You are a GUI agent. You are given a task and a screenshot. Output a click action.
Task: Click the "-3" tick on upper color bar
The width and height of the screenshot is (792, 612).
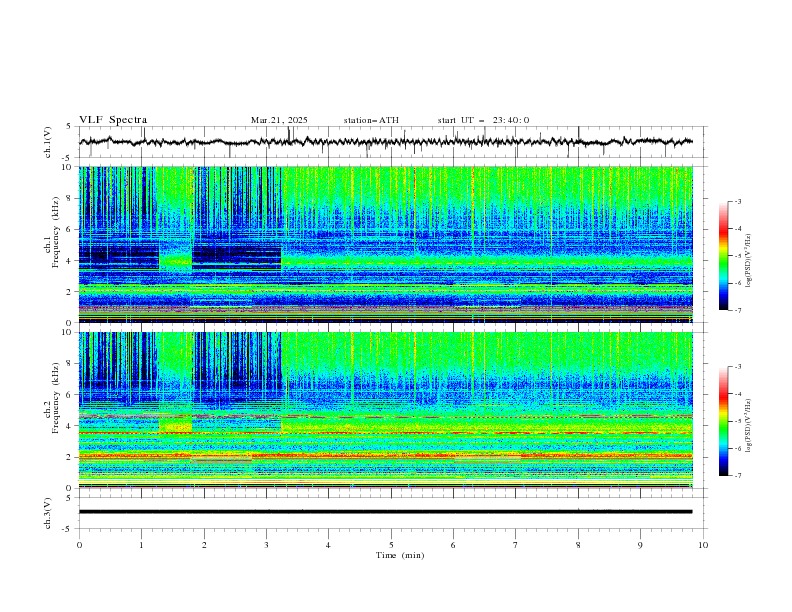pyautogui.click(x=738, y=201)
